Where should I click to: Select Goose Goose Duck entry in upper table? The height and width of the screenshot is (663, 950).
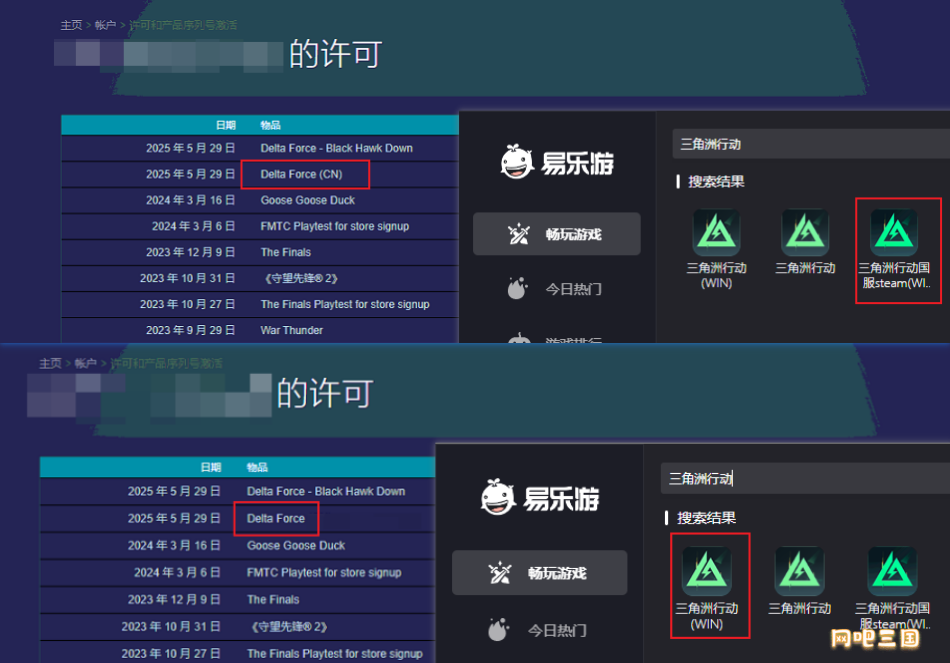[x=308, y=200]
